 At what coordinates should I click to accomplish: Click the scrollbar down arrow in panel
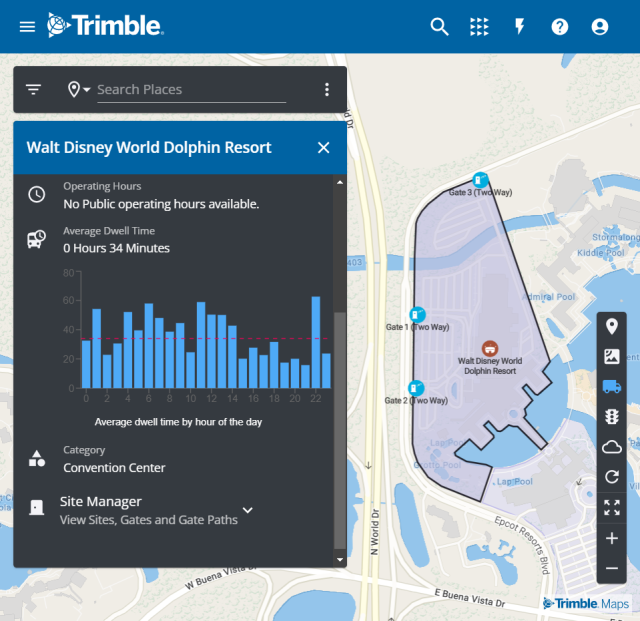(x=340, y=560)
